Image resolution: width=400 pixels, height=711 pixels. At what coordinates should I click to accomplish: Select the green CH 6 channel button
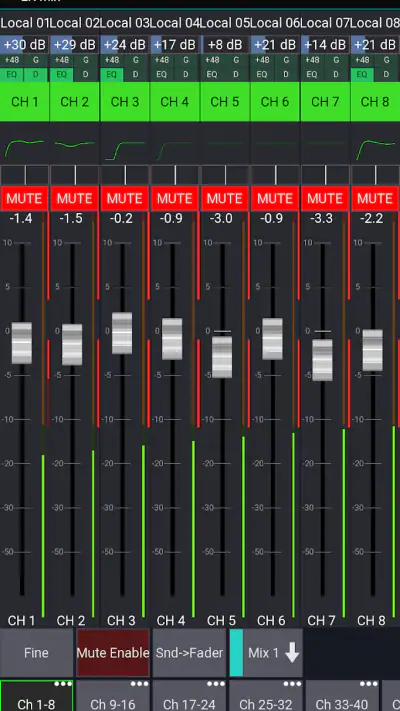click(275, 102)
